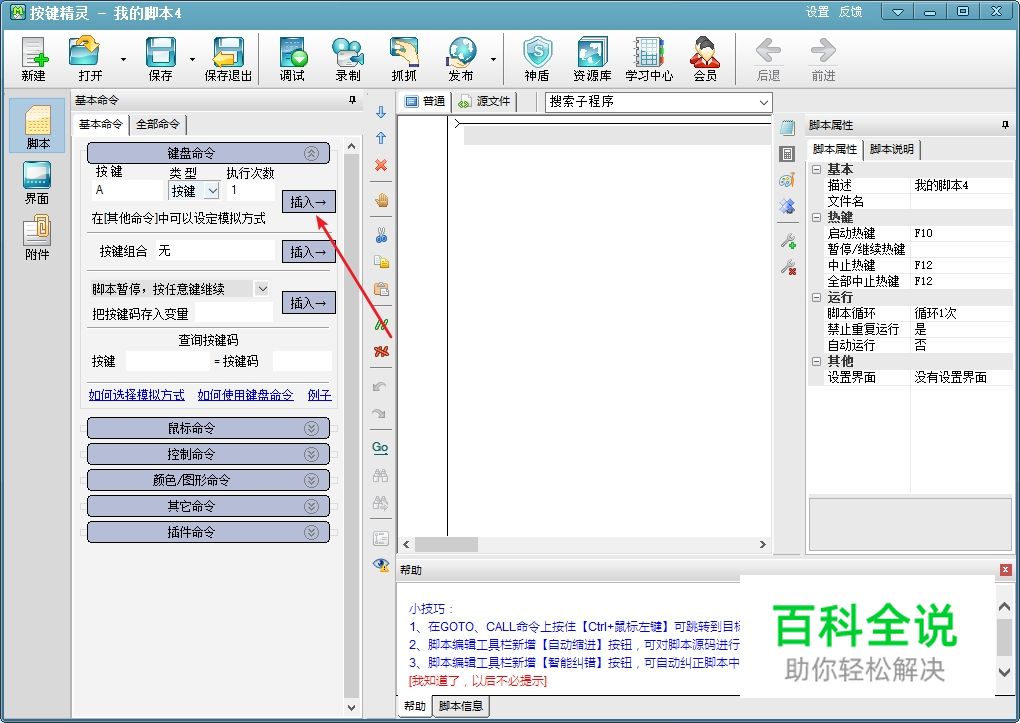Click the paint palette icon in side strip
This screenshot has height=723, width=1020.
pyautogui.click(x=788, y=180)
